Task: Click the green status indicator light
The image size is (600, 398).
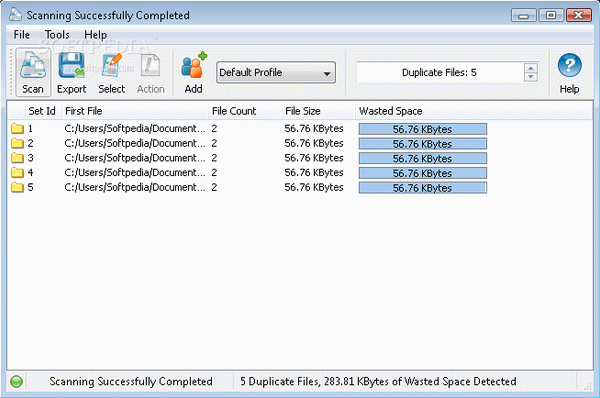Action: (16, 382)
